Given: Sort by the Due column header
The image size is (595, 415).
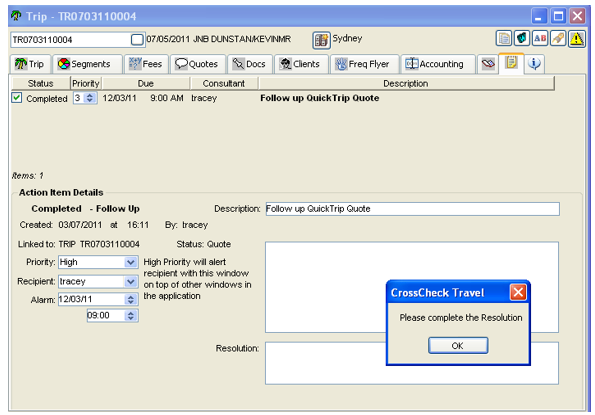Looking at the screenshot, I should [x=146, y=83].
